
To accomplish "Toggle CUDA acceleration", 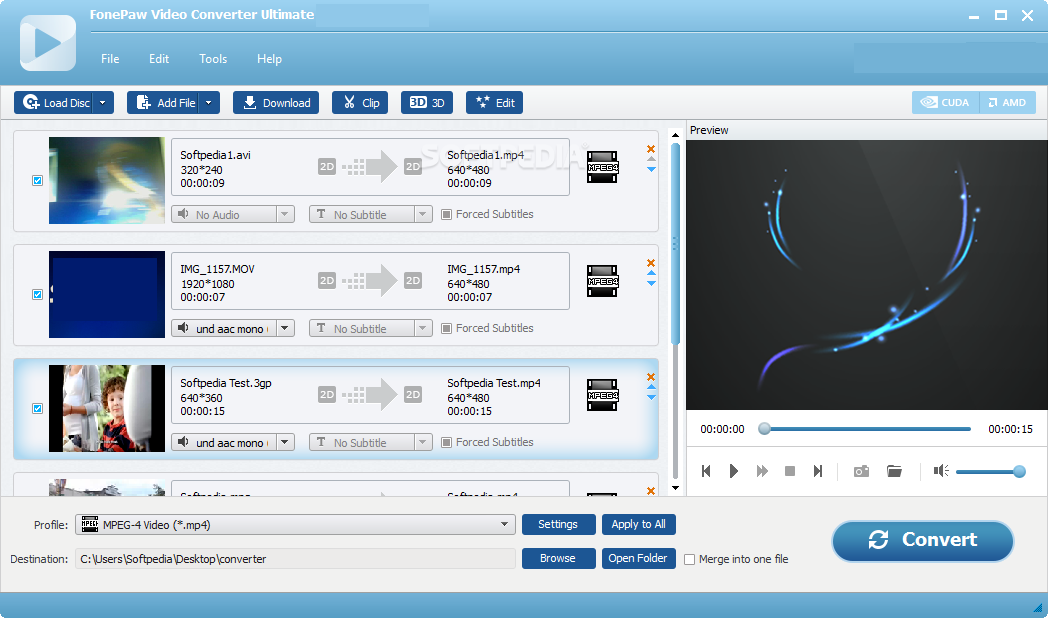I will 945,103.
